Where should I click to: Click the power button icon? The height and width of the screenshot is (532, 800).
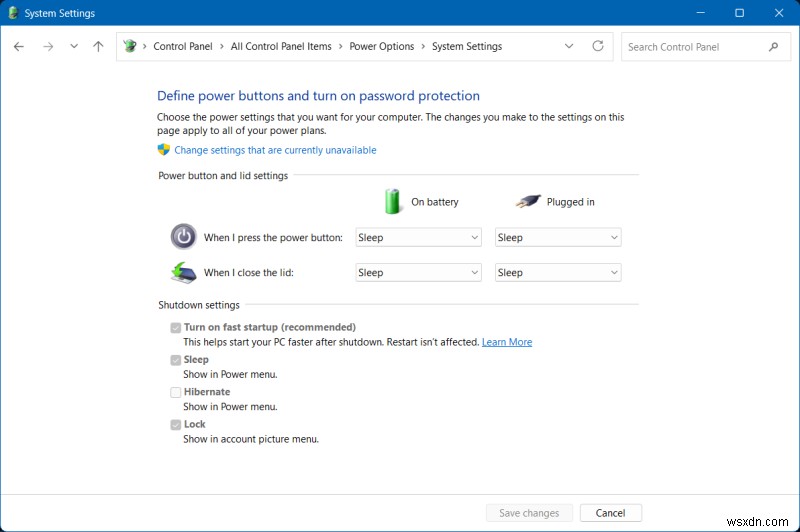[x=184, y=236]
